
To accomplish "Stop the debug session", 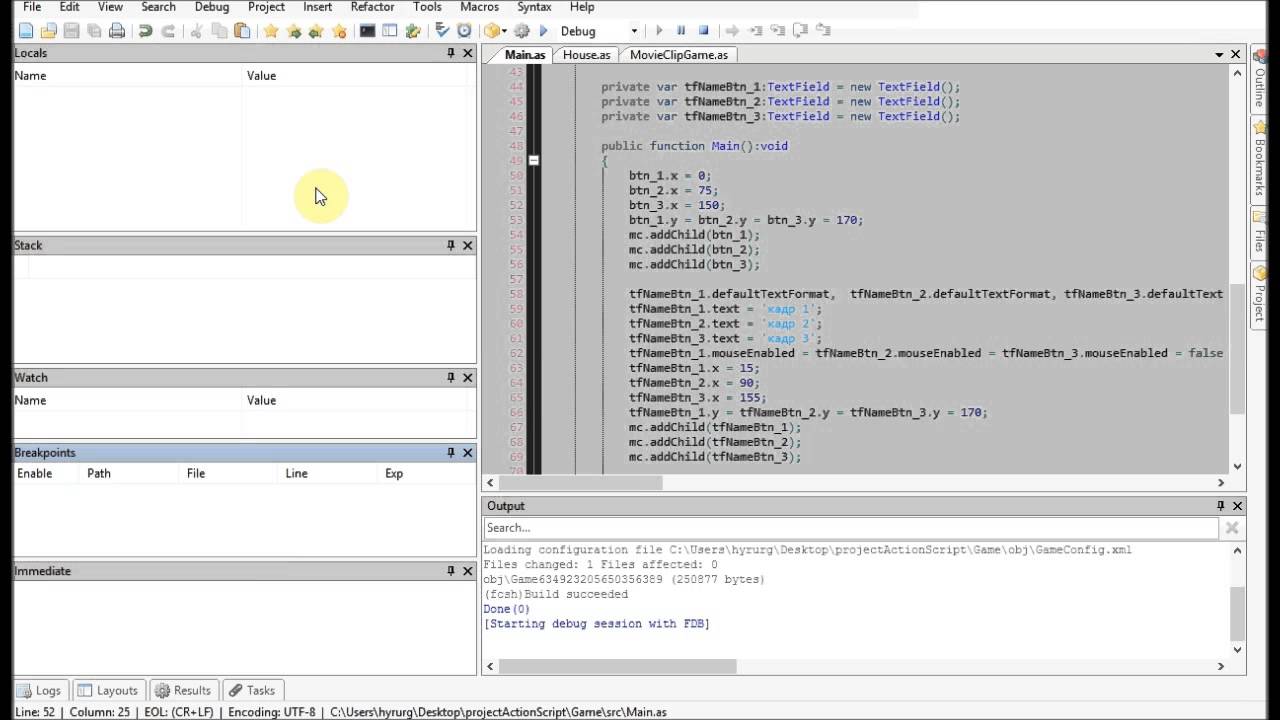I will click(704, 31).
